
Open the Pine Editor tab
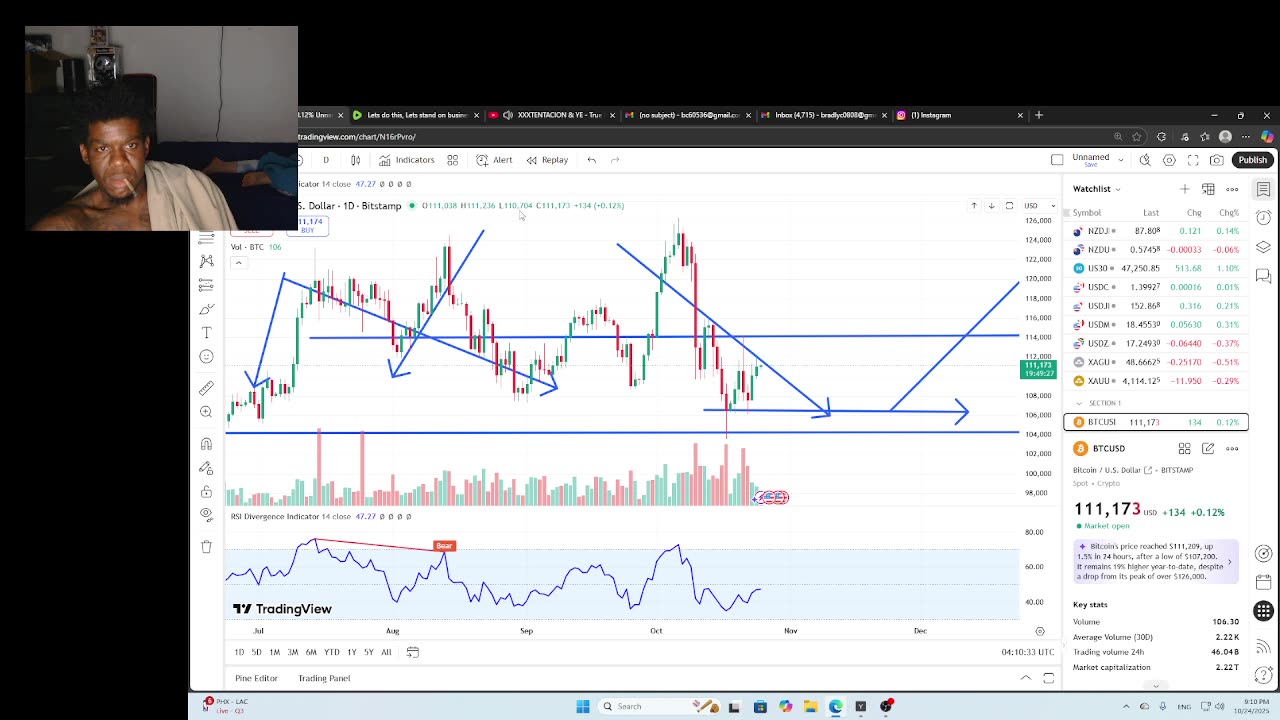point(256,678)
